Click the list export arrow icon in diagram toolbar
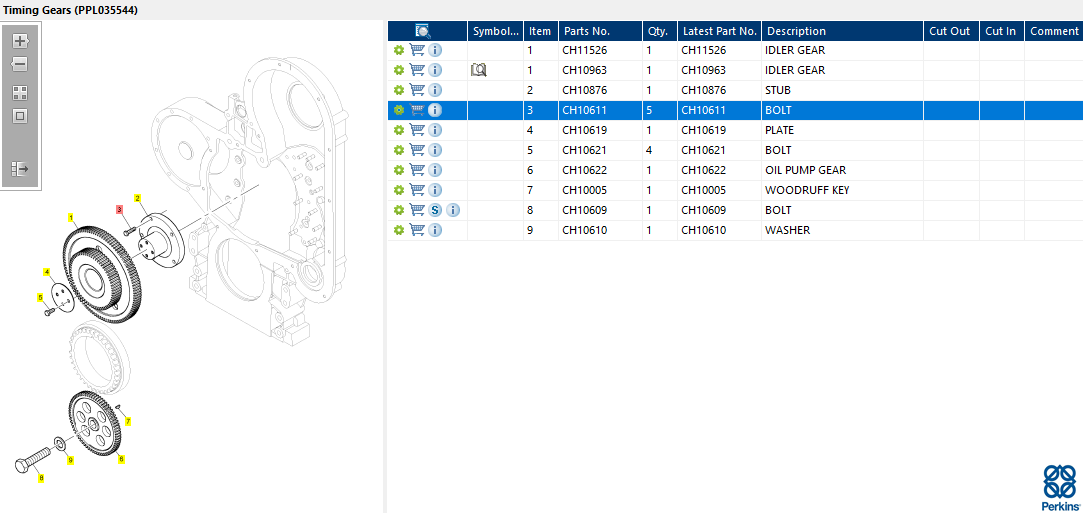Viewport: 1083px width, 513px height. coord(20,168)
